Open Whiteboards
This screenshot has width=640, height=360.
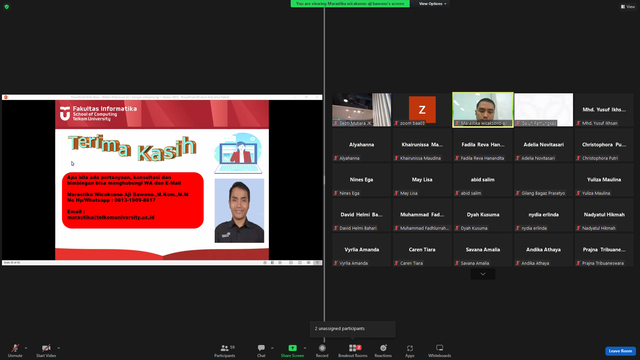click(440, 350)
